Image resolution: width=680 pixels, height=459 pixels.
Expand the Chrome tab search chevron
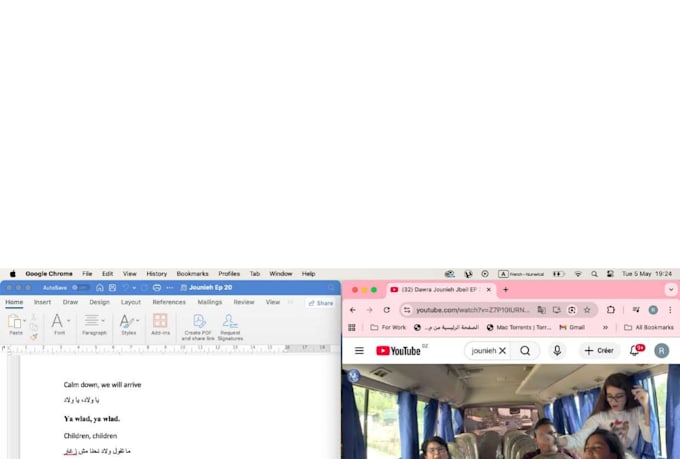[671, 289]
